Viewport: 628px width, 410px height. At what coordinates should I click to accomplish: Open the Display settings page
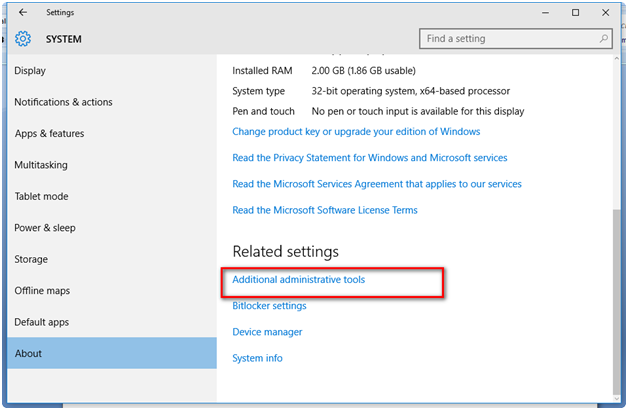click(30, 71)
